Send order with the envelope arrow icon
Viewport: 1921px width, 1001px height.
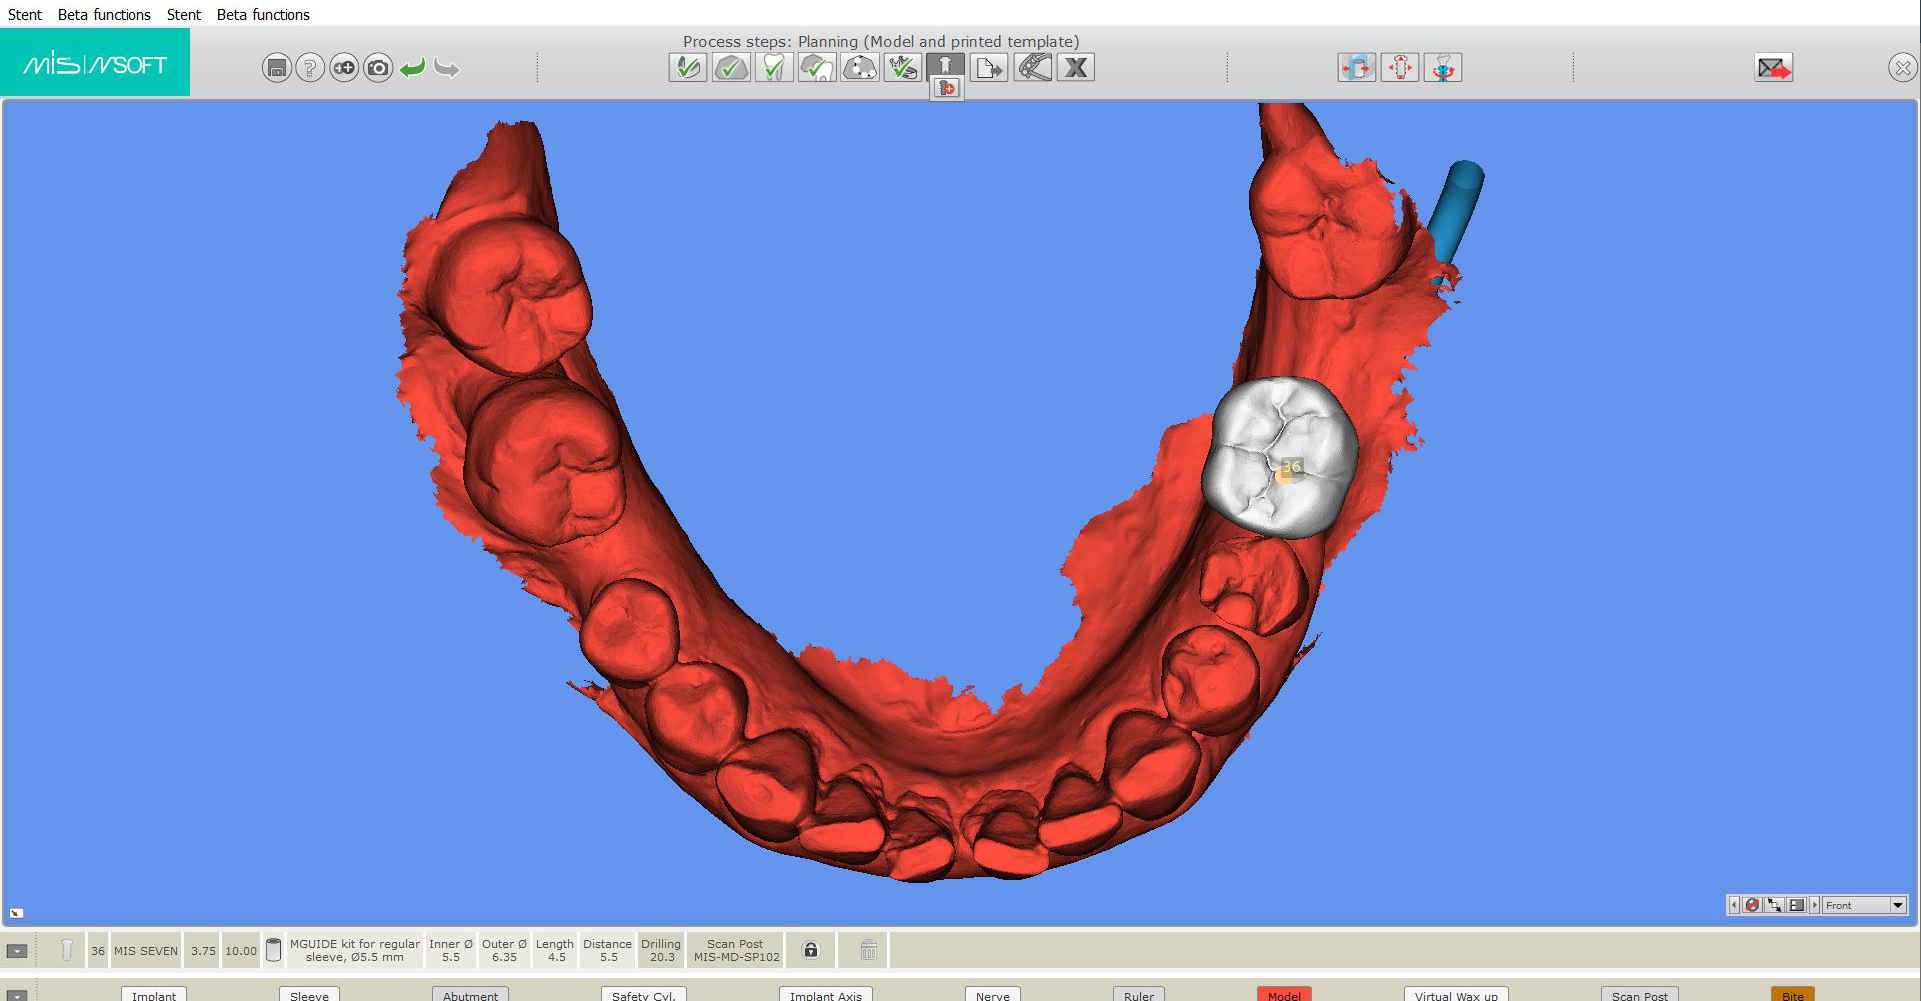(1774, 67)
